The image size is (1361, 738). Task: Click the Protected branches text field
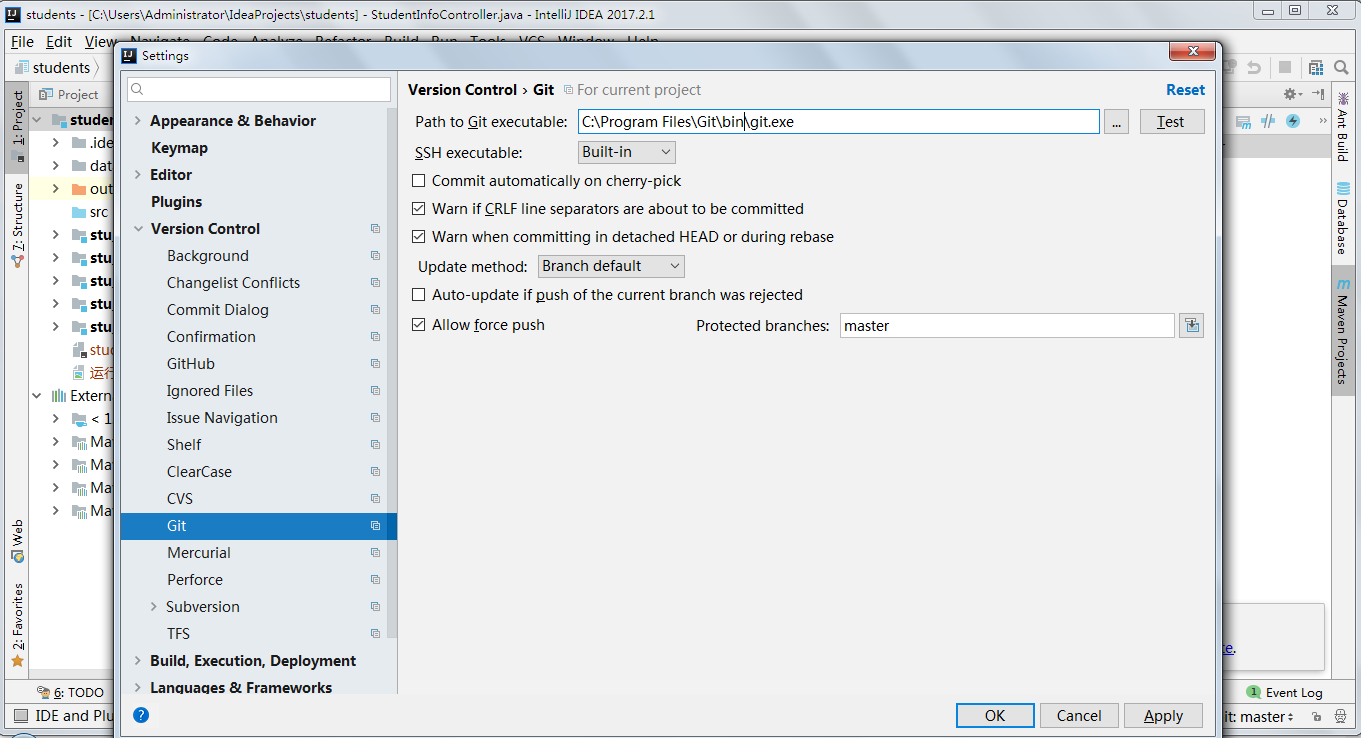pyautogui.click(x=1006, y=325)
